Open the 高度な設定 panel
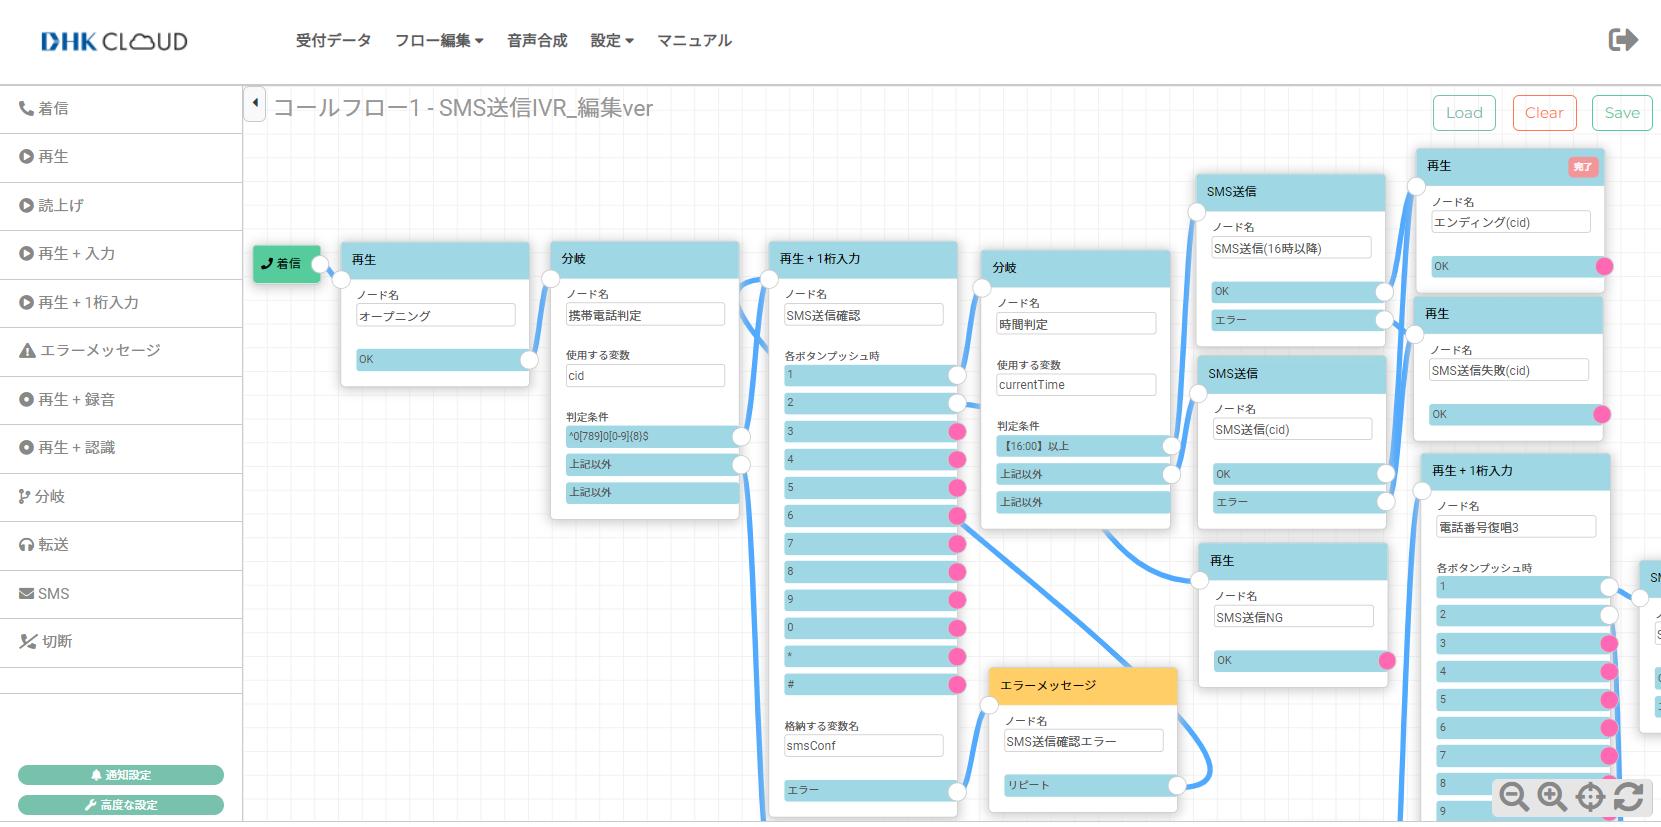1661x827 pixels. click(121, 805)
